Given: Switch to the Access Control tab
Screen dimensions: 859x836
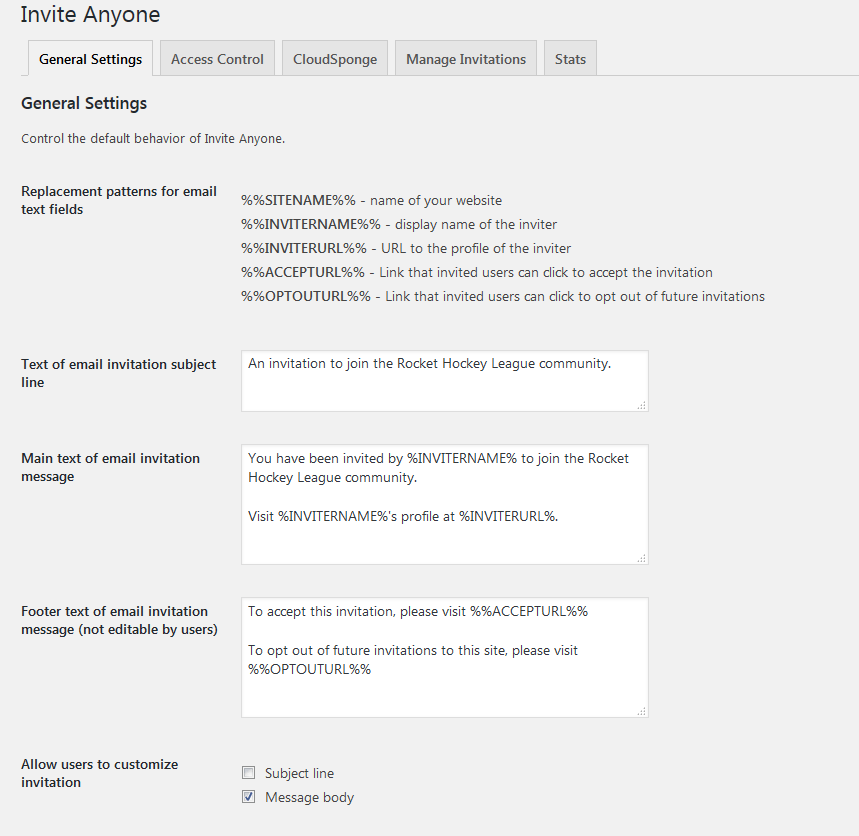Looking at the screenshot, I should click(x=217, y=59).
